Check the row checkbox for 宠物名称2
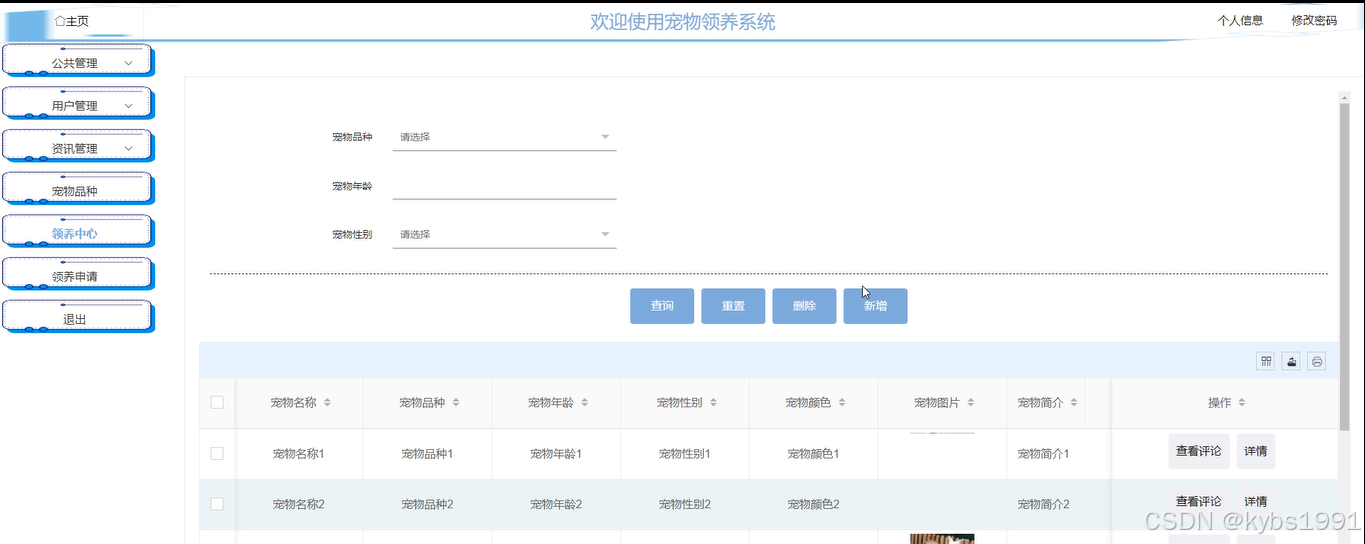 [217, 504]
